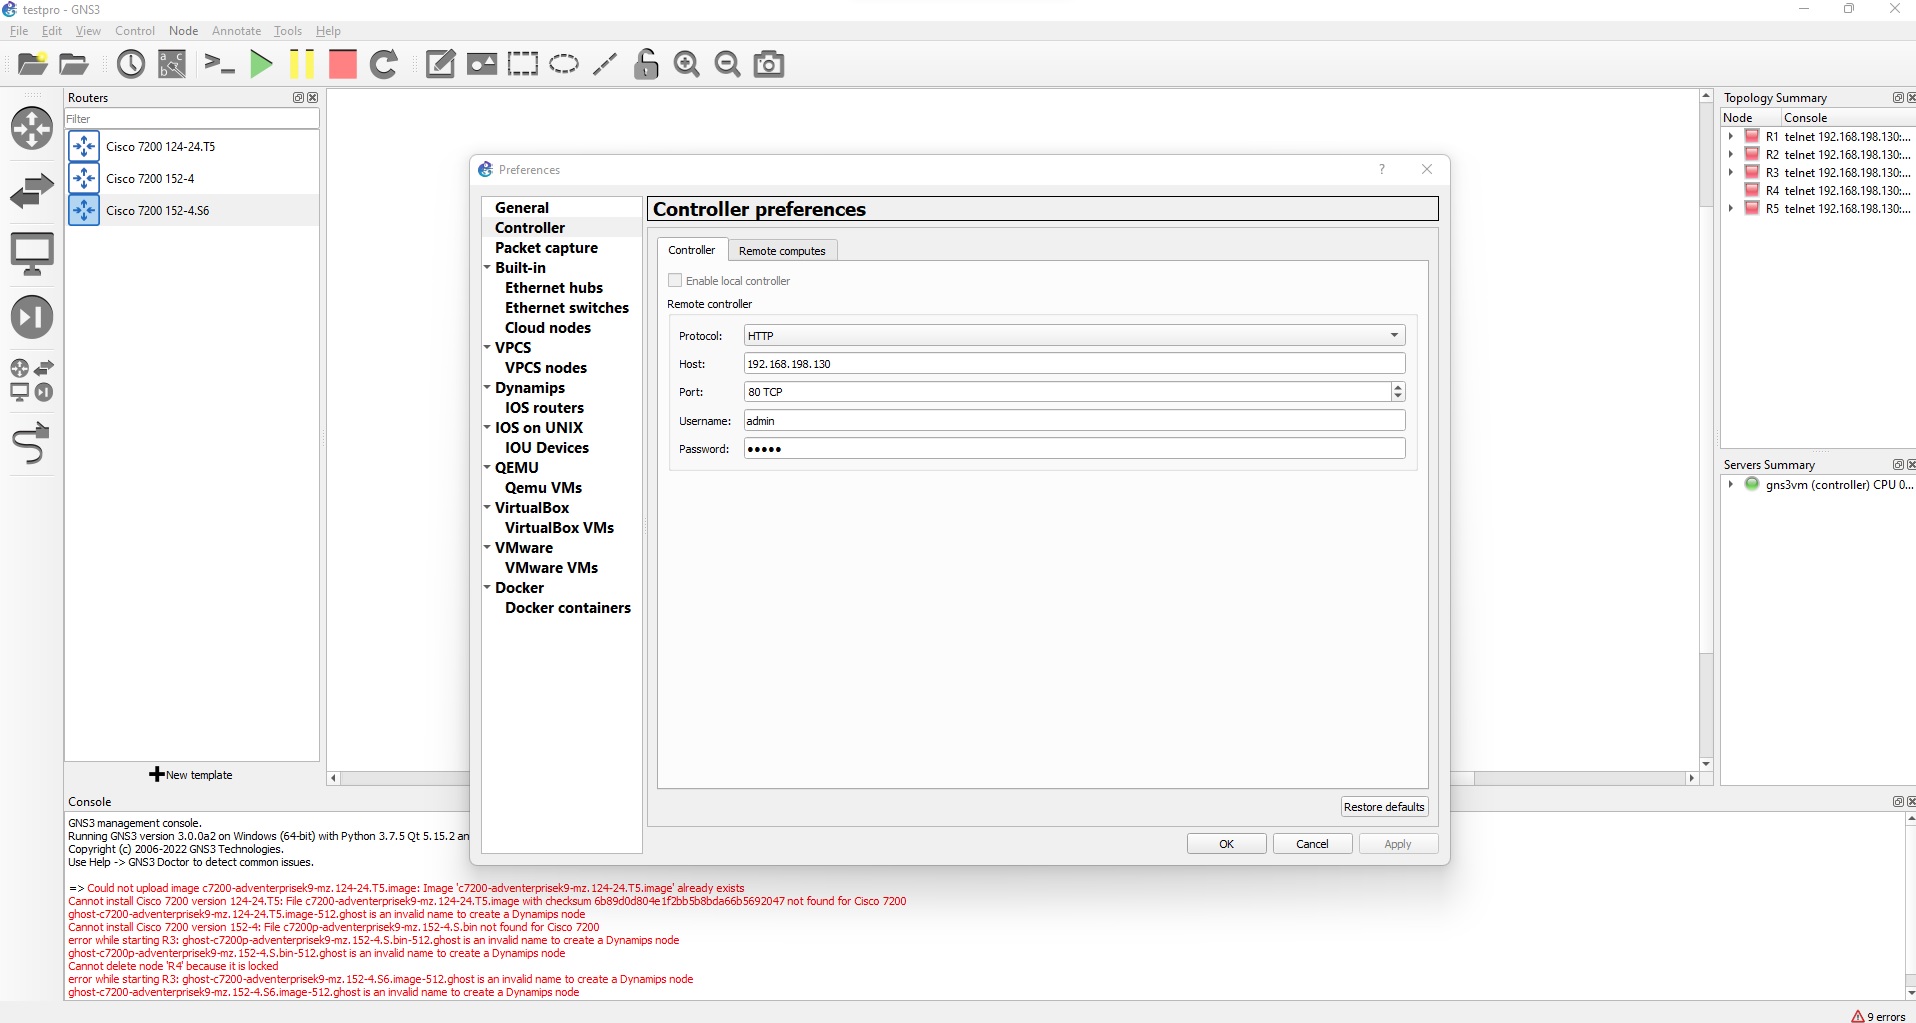This screenshot has width=1916, height=1023.
Task: Collapse Built-in preferences section
Action: (x=487, y=267)
